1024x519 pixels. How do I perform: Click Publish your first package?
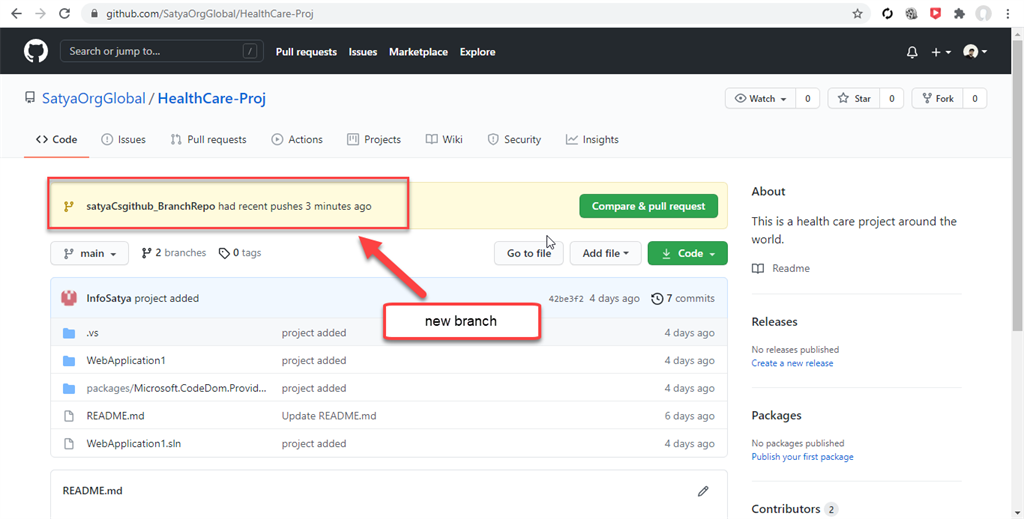(803, 457)
